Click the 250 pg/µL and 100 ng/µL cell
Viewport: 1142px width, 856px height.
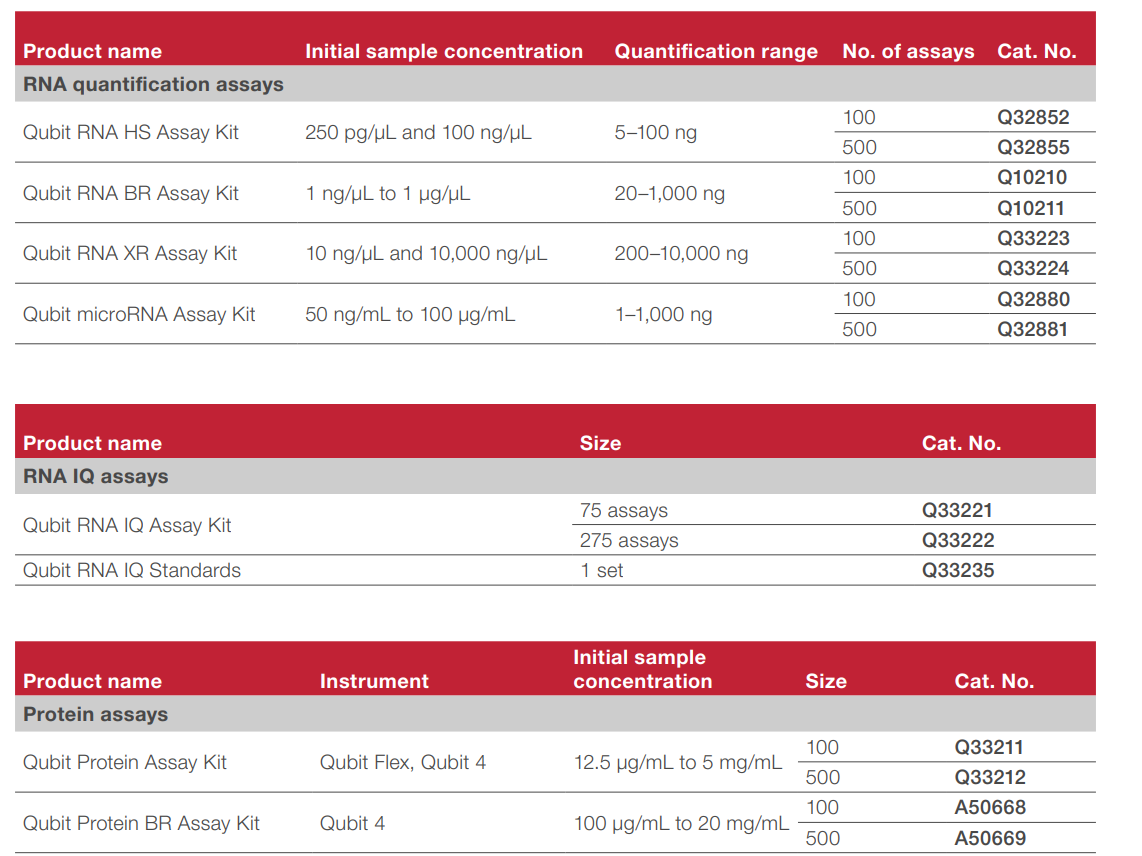(418, 133)
